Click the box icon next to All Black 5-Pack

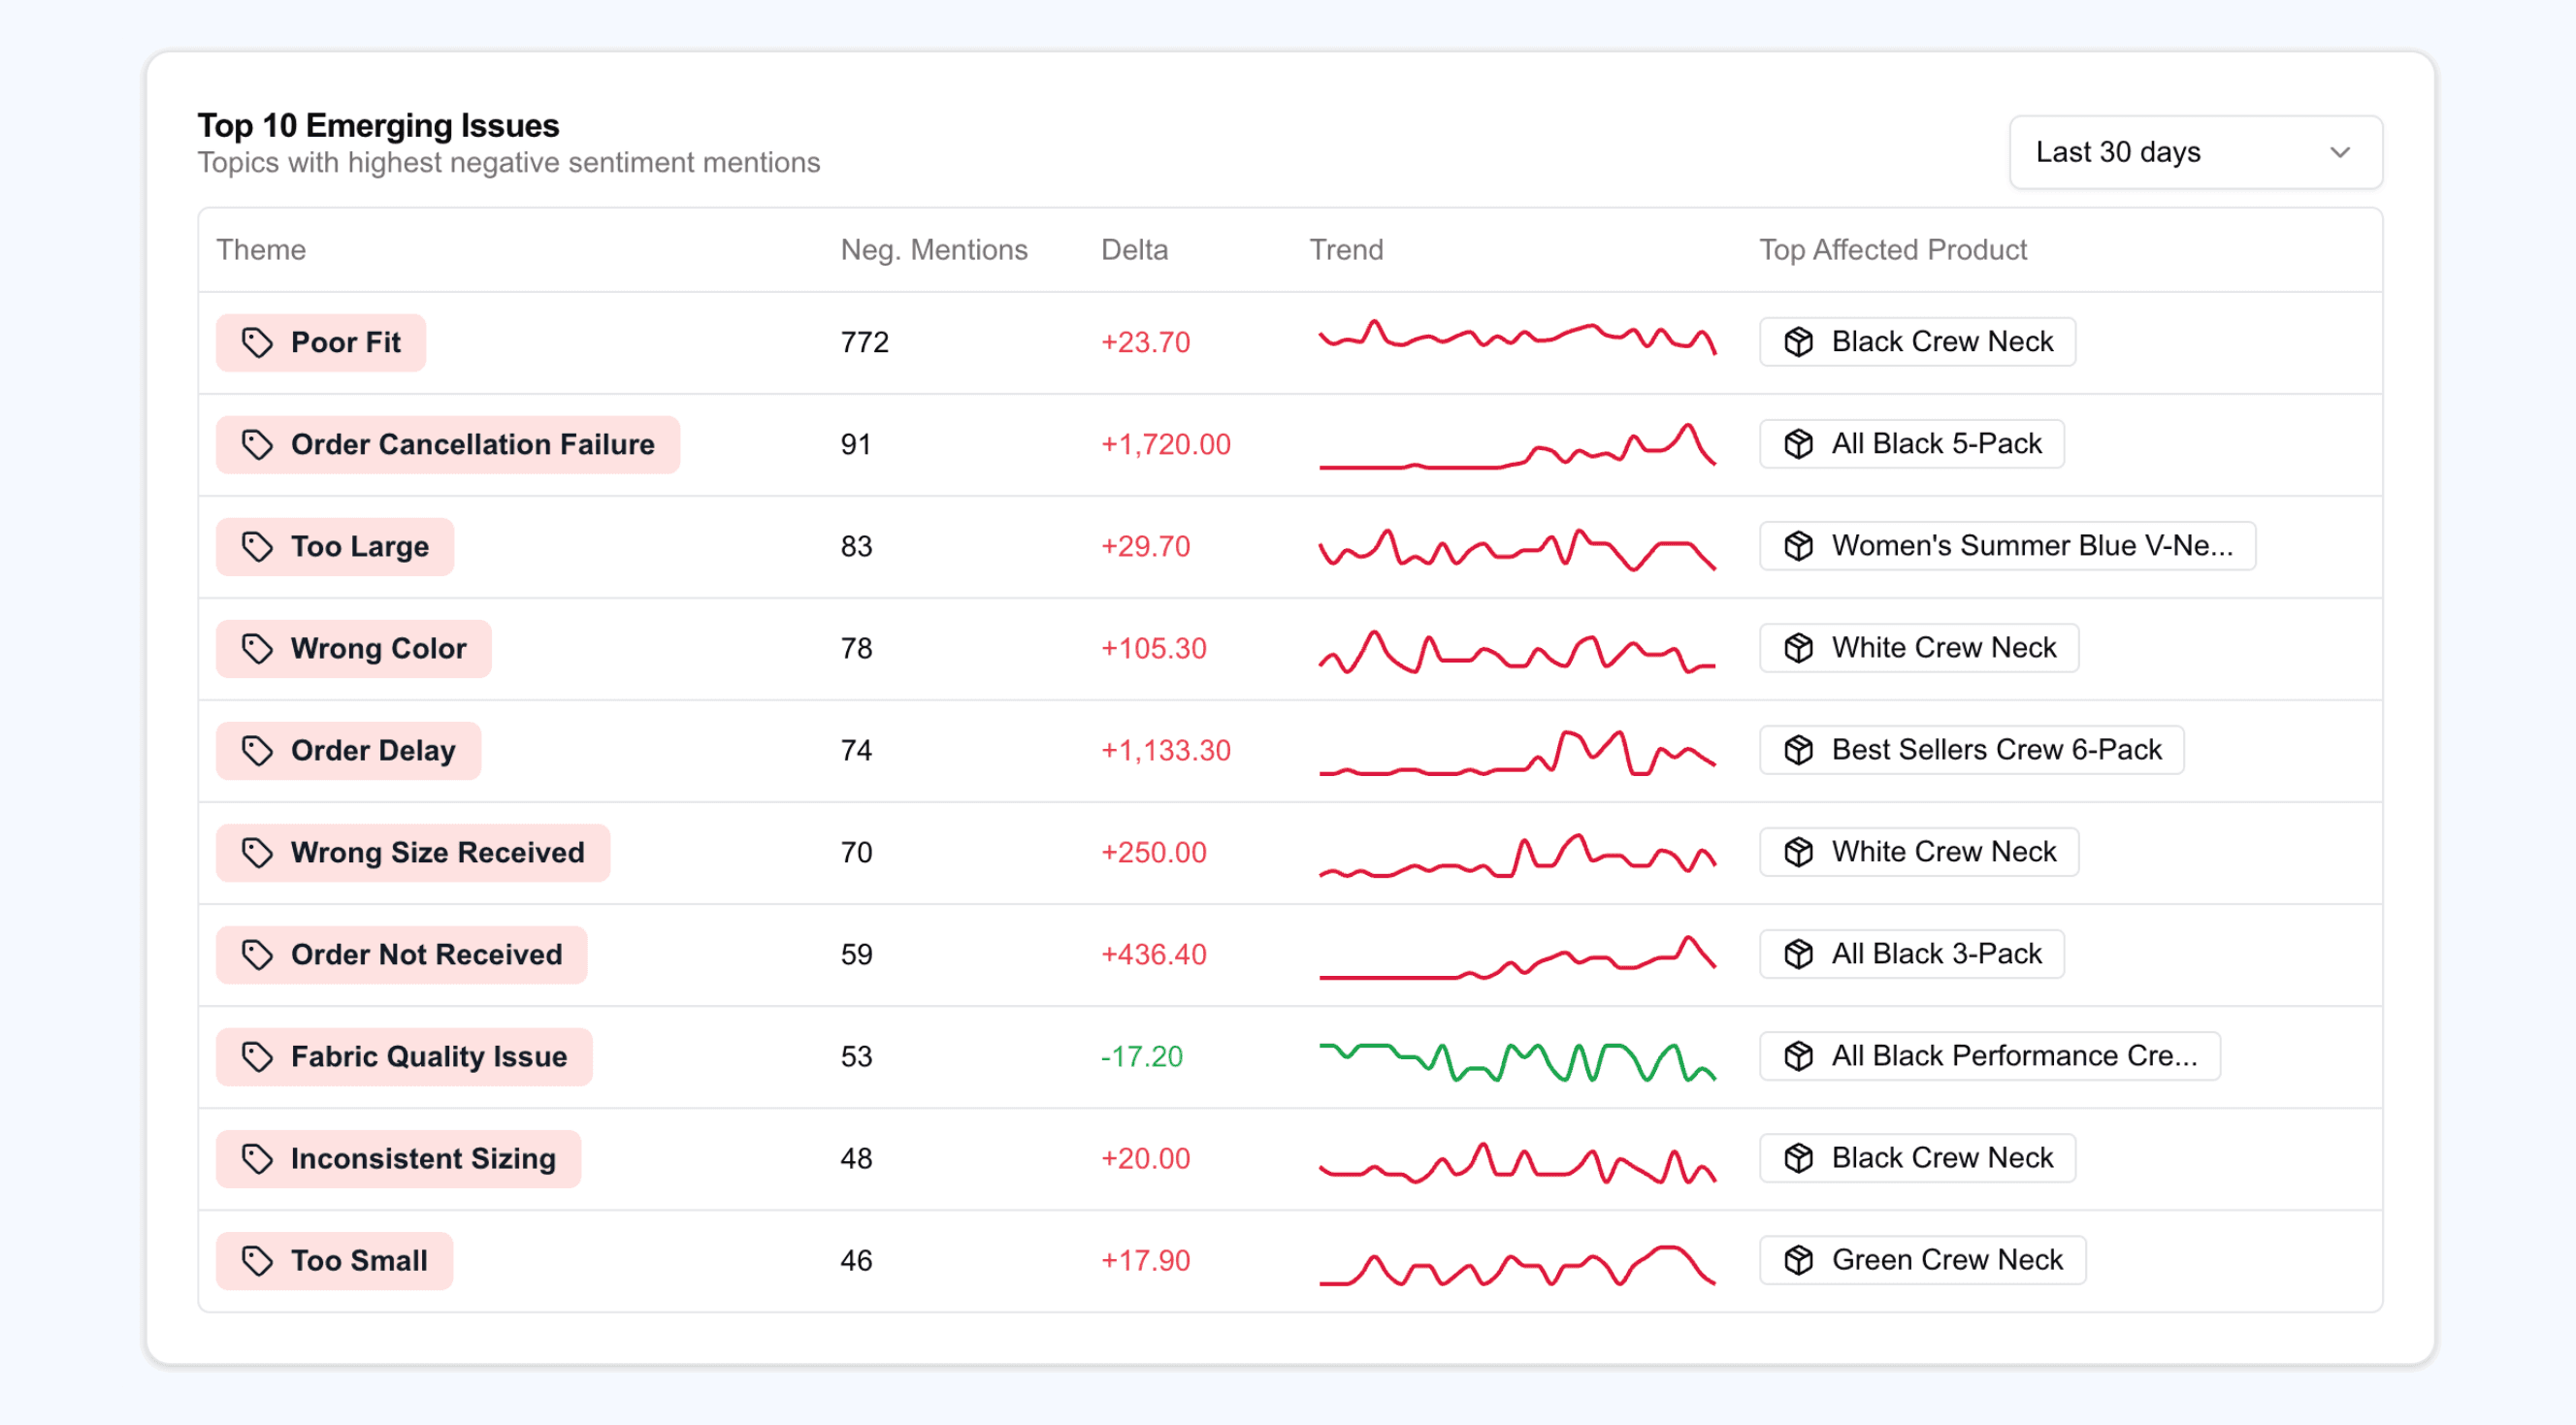(1799, 443)
